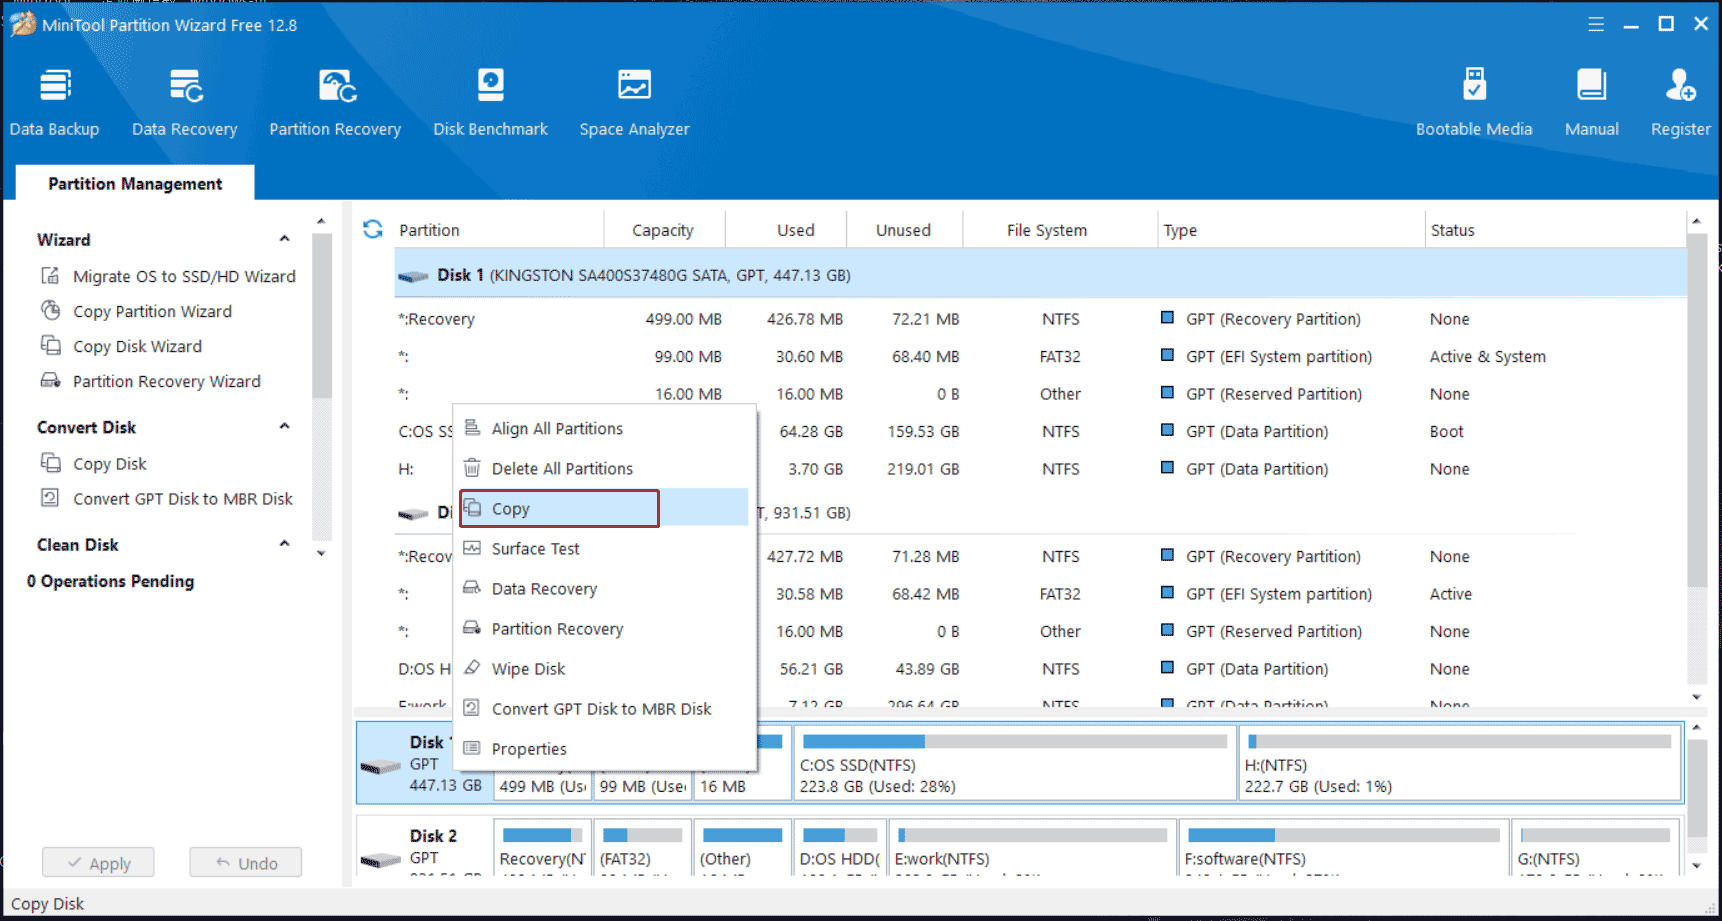Select Convert GPT Disk to MBR Disk in context menu
Image resolution: width=1722 pixels, height=921 pixels.
604,708
